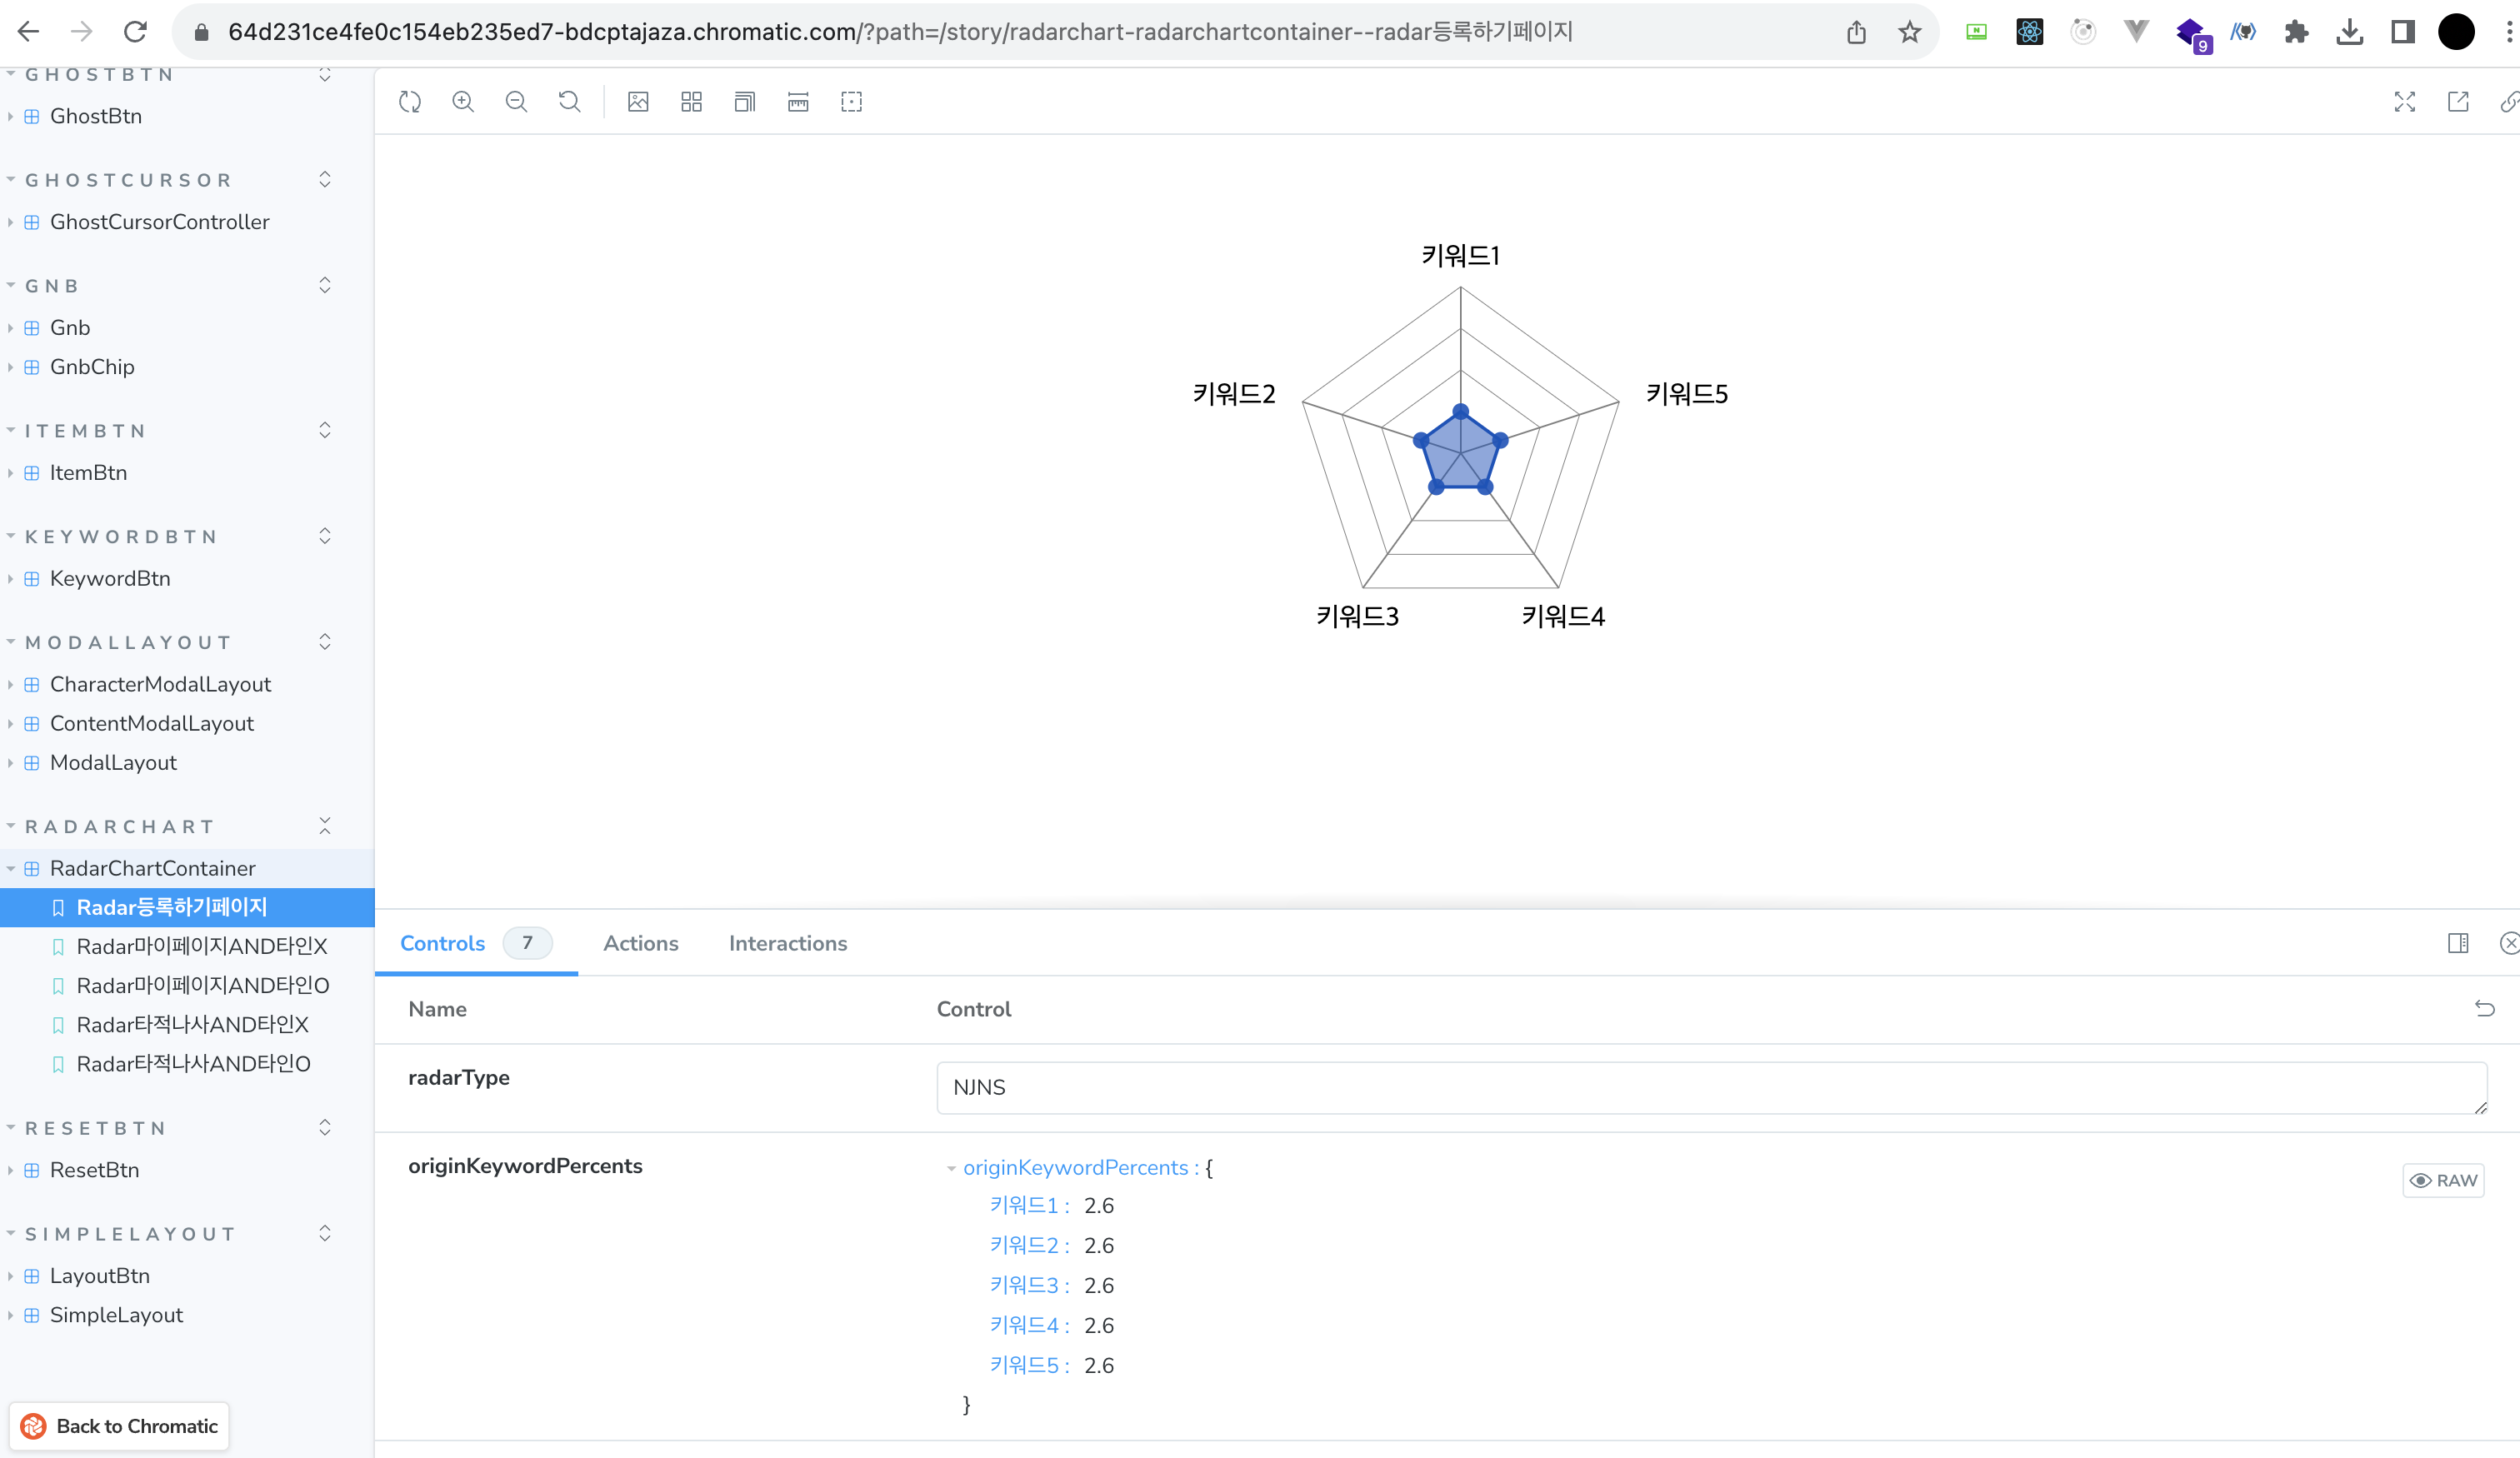Switch to the Actions tab
2520x1458 pixels.
point(640,943)
